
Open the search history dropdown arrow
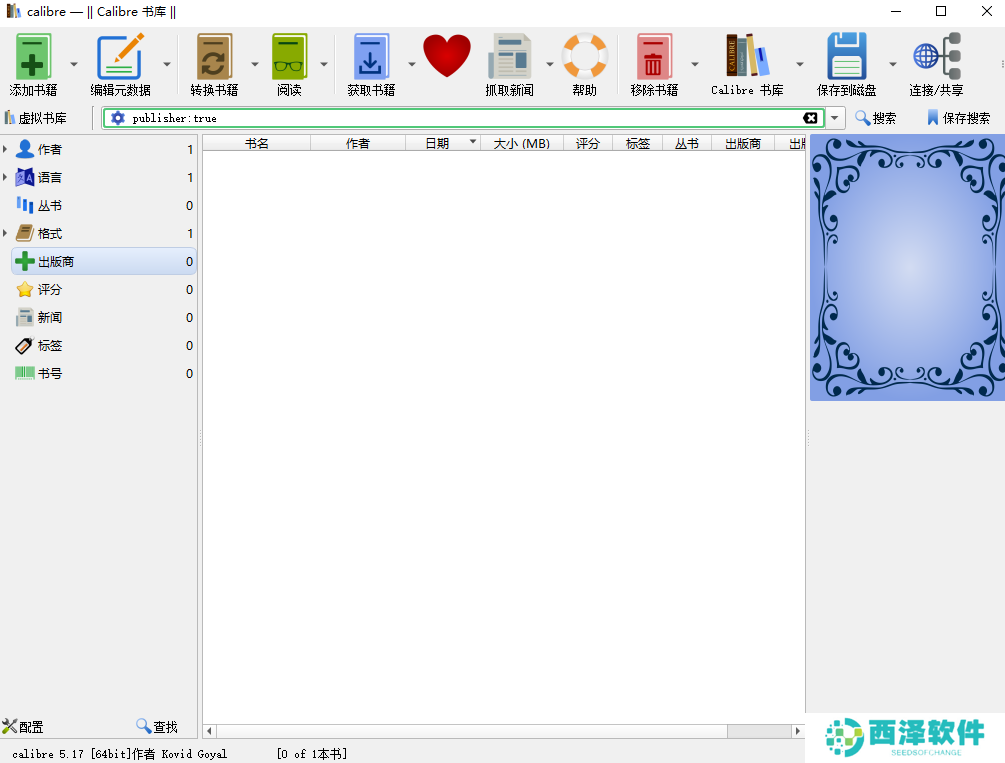[834, 118]
